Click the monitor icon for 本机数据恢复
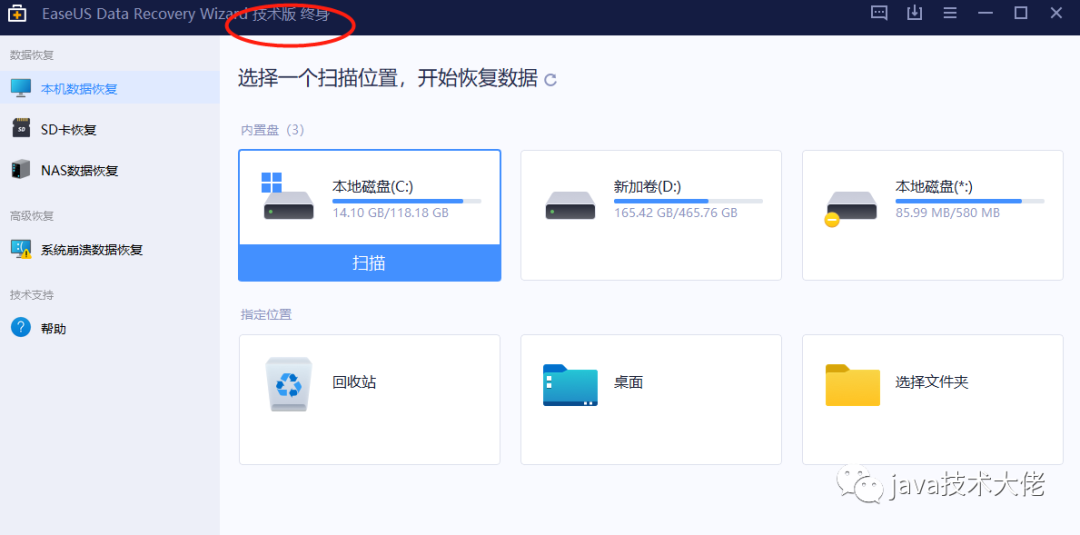The width and height of the screenshot is (1080, 535). tap(21, 88)
